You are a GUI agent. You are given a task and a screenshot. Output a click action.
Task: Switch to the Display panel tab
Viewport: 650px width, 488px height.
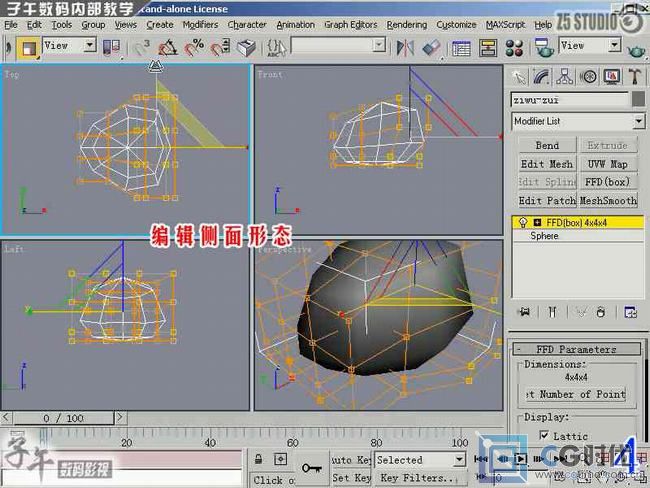612,77
